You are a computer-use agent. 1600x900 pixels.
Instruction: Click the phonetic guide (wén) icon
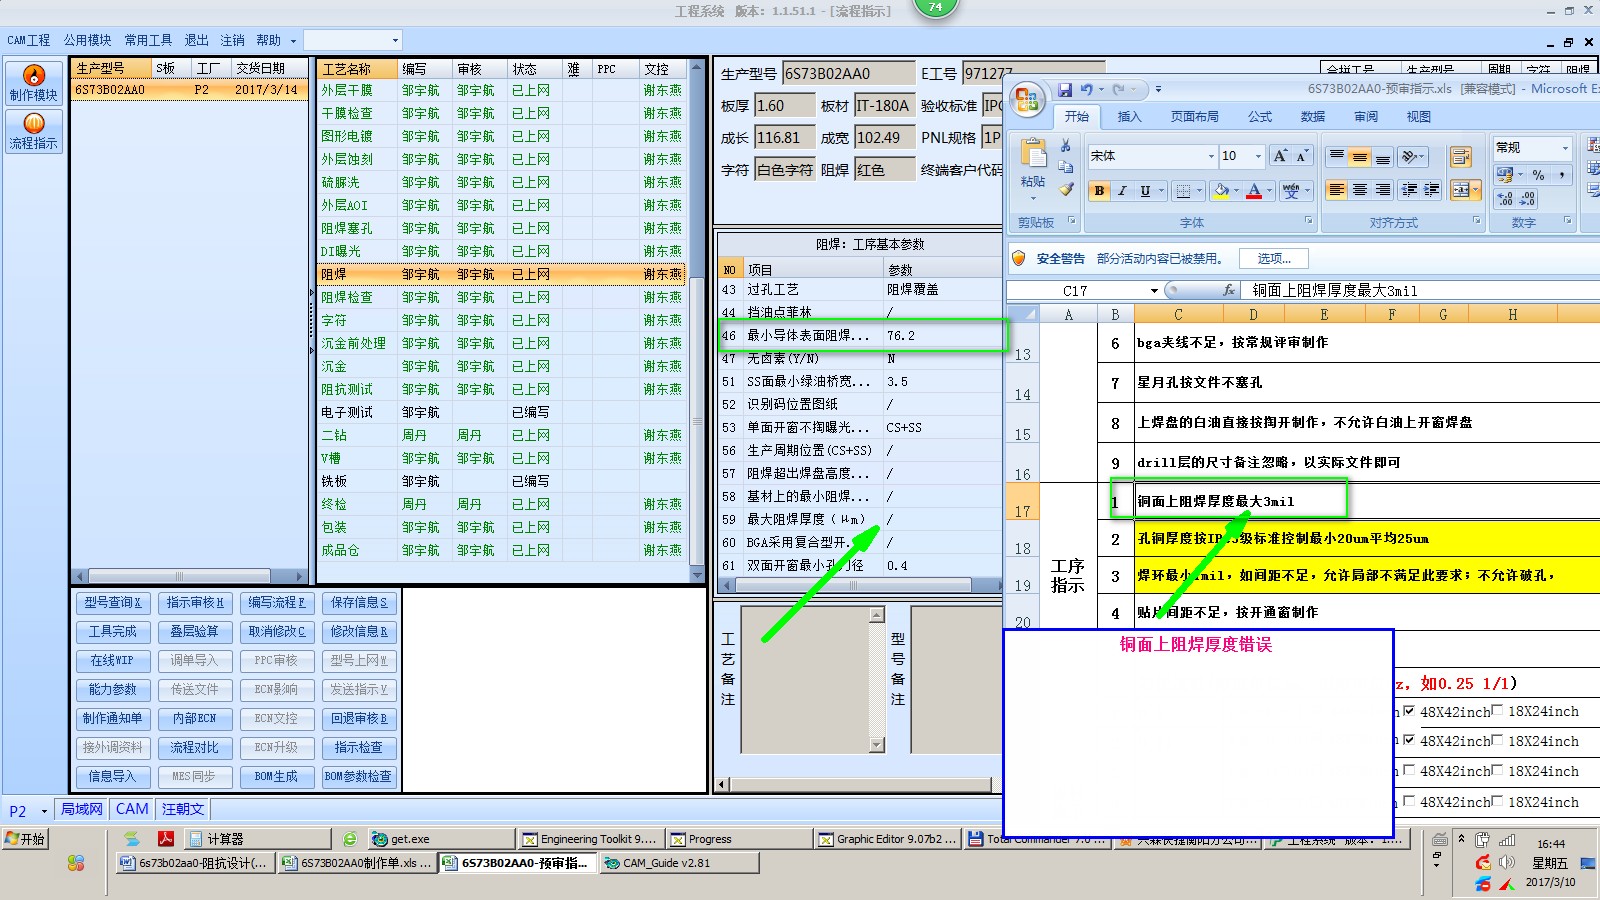[x=1291, y=191]
